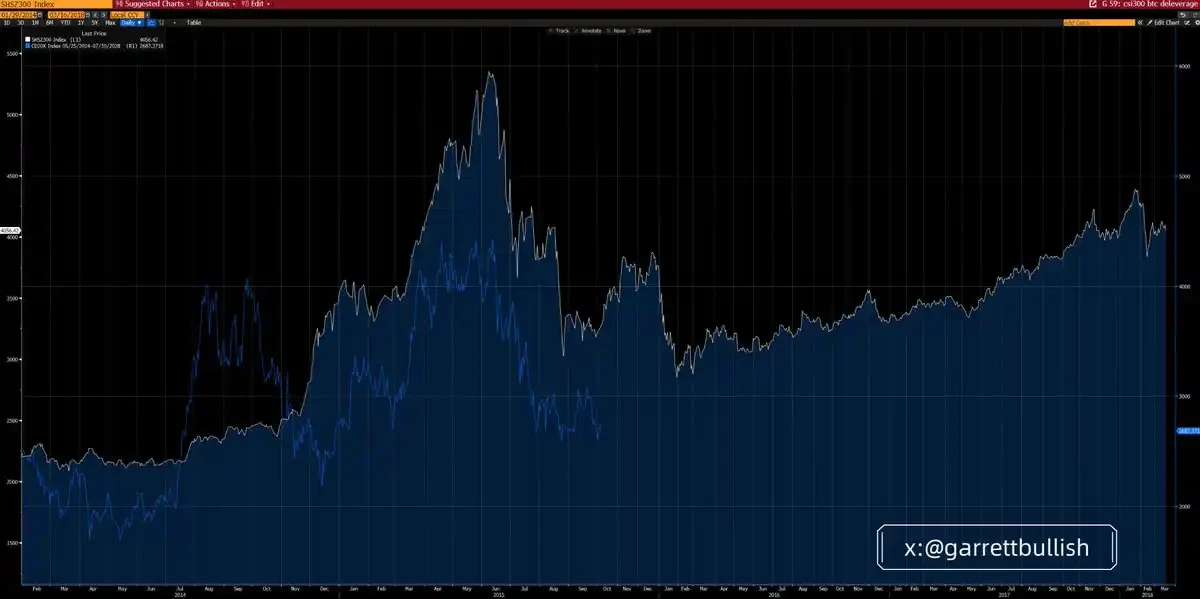
Task: Click the undo arrow icon above Add Data
Action: pos(1183,14)
